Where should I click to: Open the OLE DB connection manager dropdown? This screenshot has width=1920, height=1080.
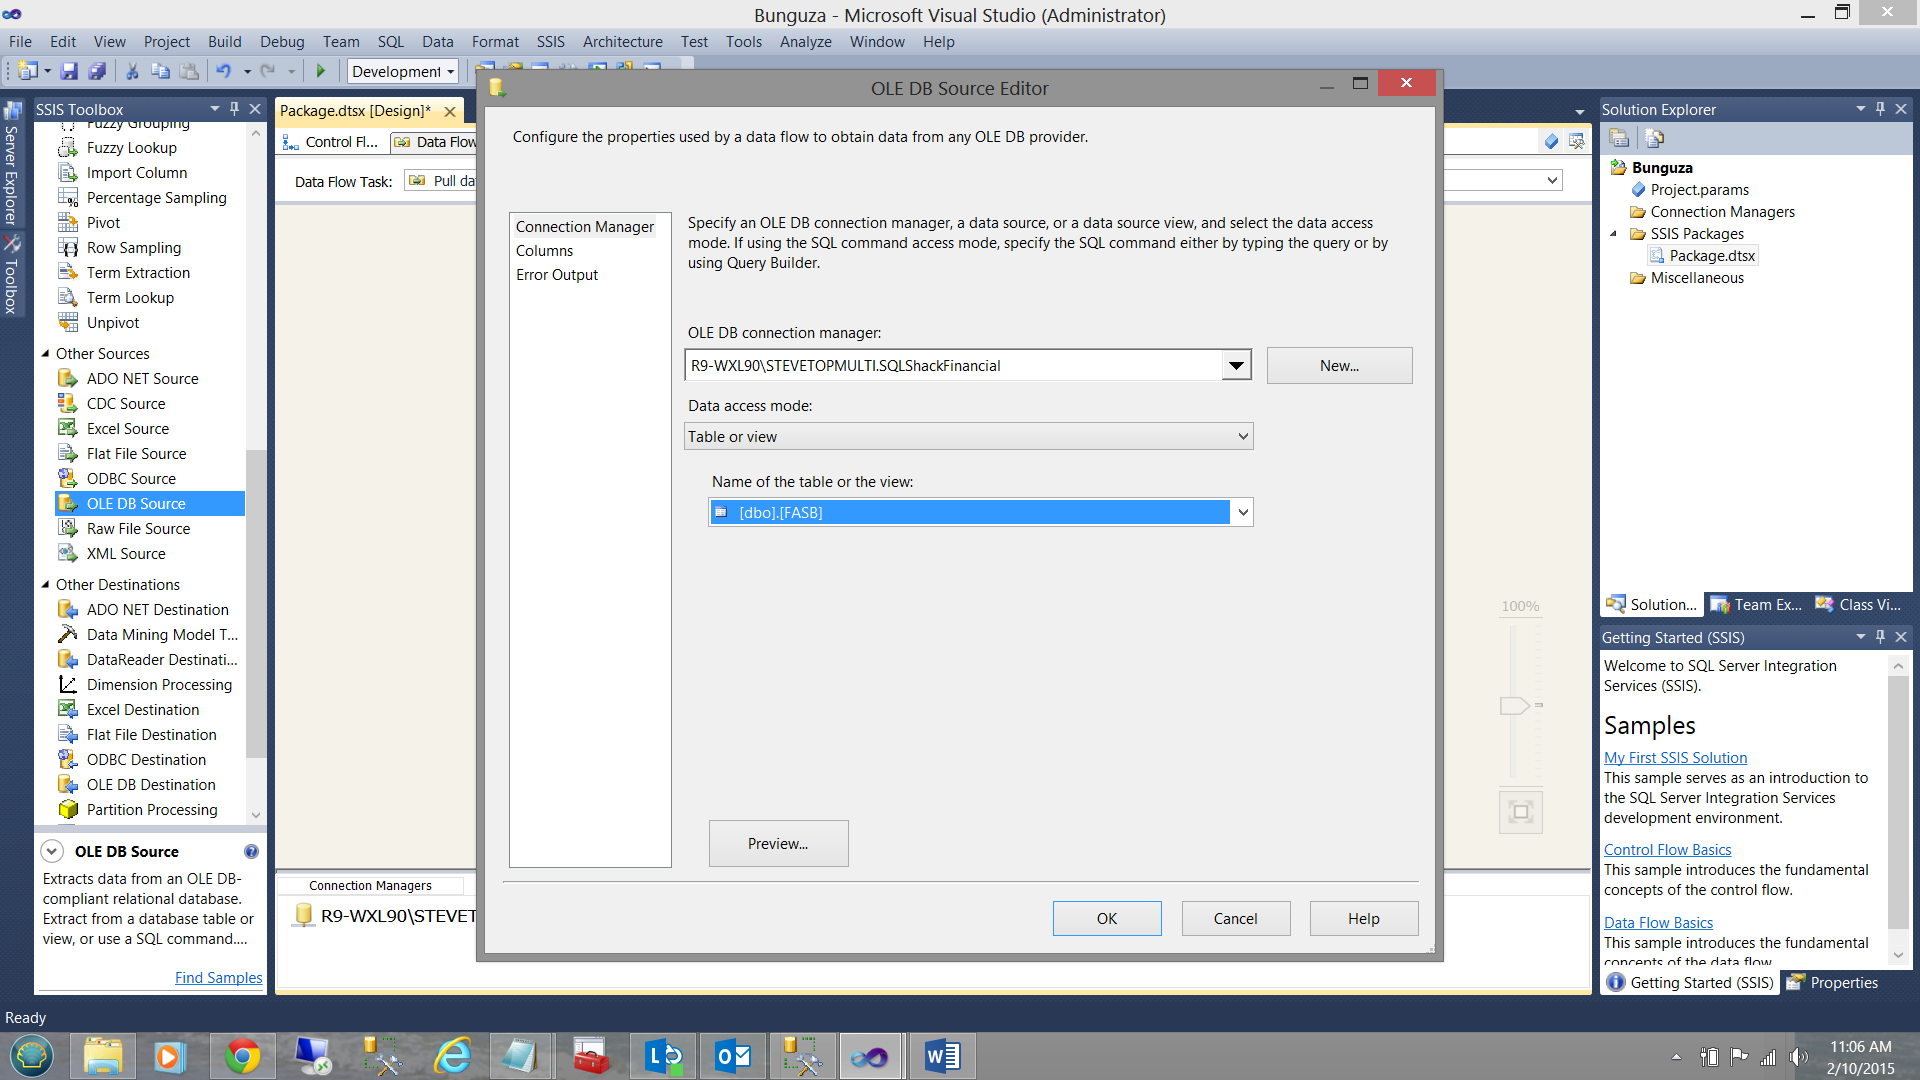click(x=1236, y=365)
